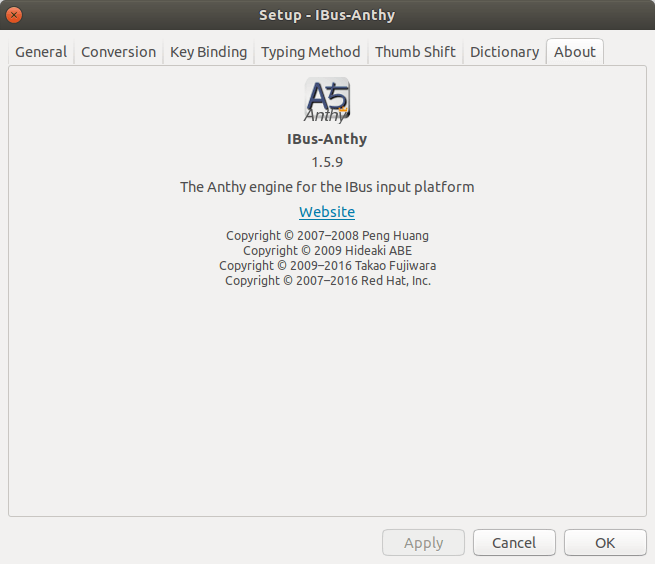Switch to the Dictionary tab

[x=505, y=52]
